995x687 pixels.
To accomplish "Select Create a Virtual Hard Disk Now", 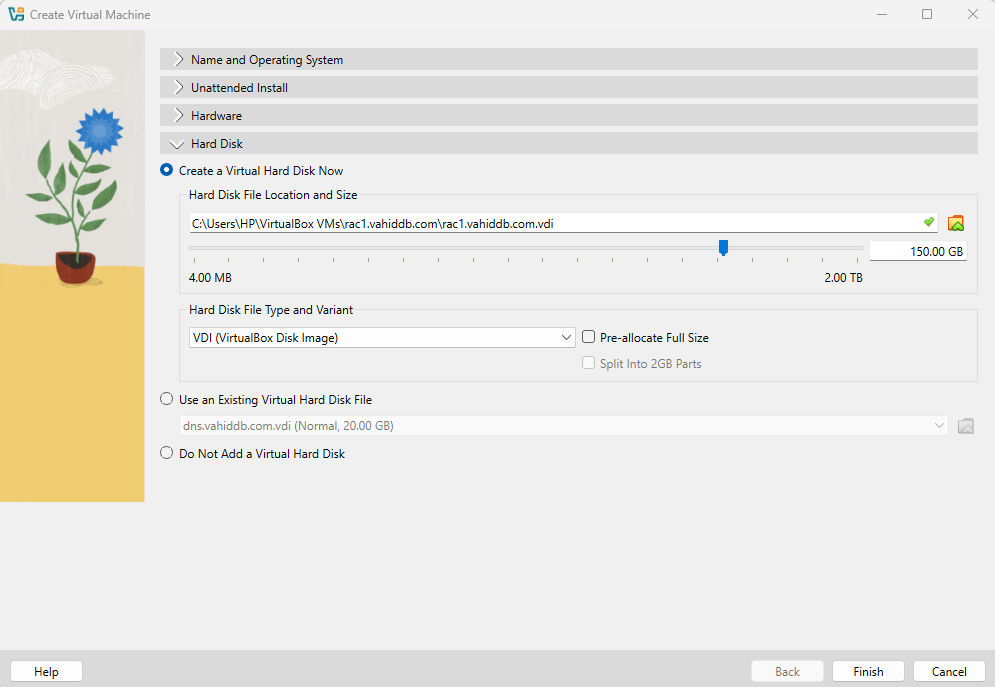I will [167, 171].
